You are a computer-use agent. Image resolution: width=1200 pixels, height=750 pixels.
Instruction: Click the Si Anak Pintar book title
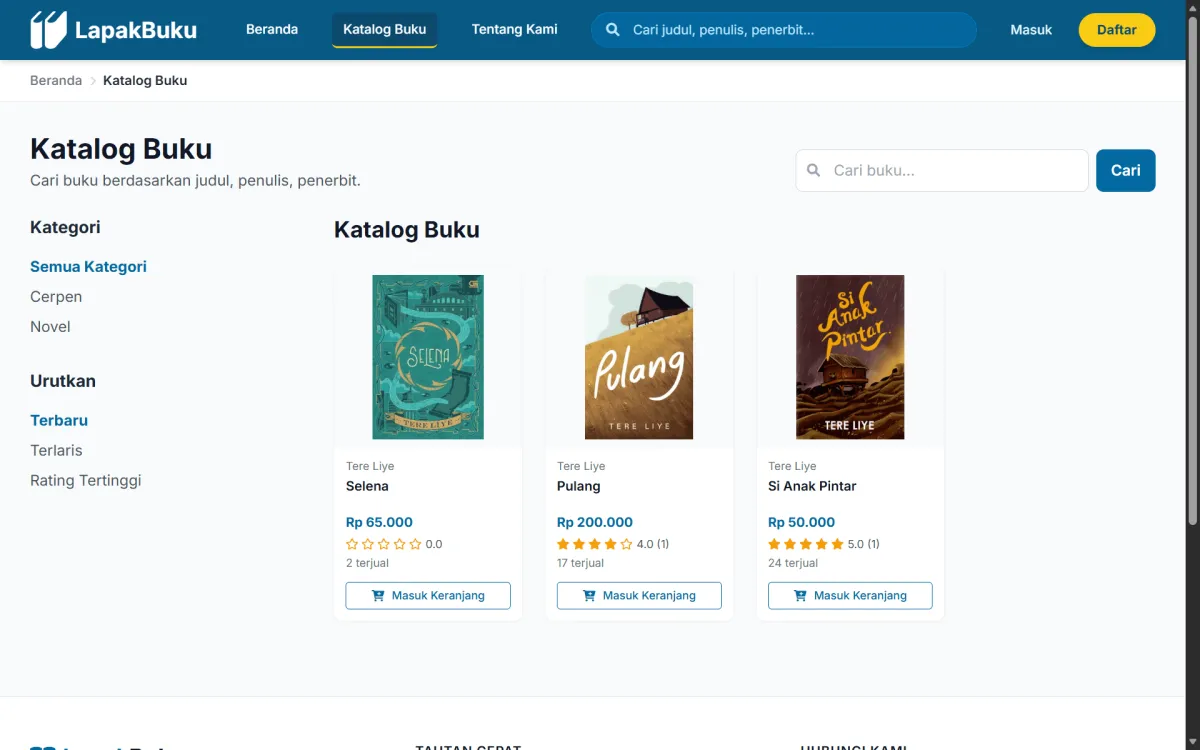812,486
